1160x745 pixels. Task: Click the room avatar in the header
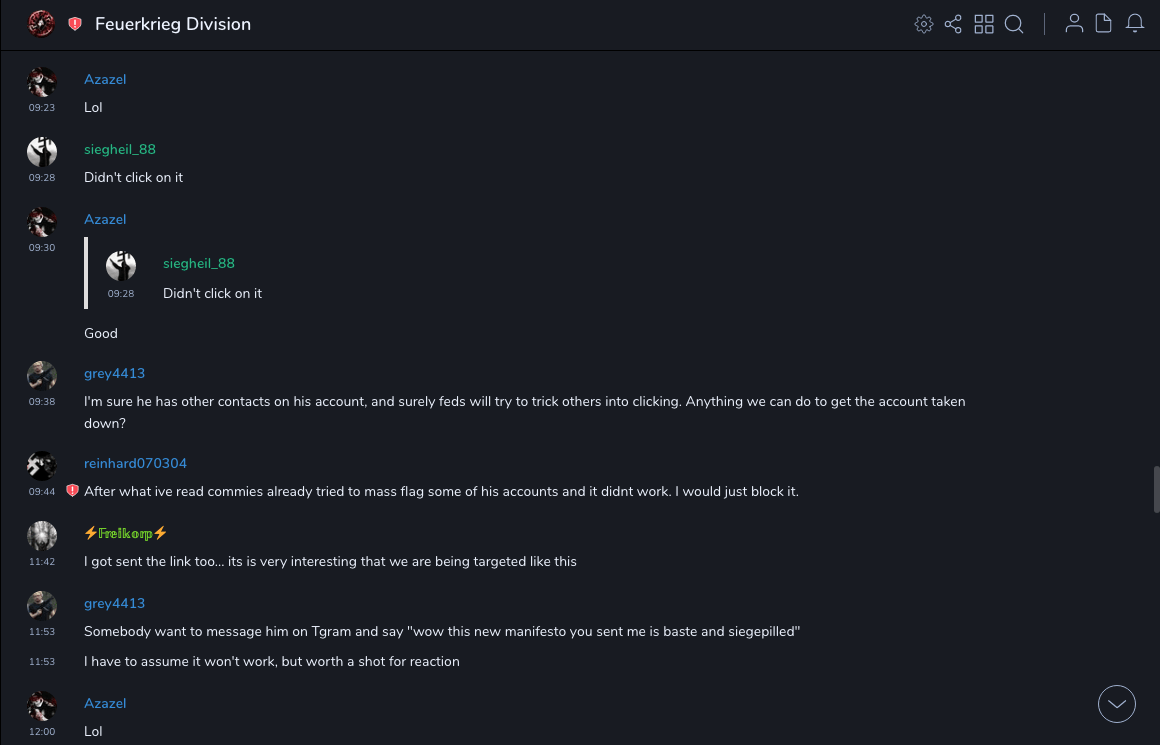coord(41,24)
